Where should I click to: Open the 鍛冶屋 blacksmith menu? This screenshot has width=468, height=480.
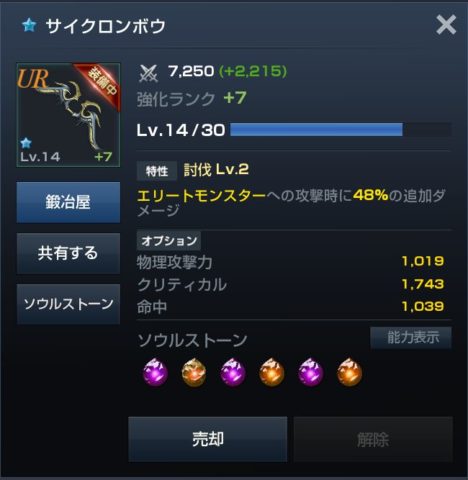click(68, 202)
